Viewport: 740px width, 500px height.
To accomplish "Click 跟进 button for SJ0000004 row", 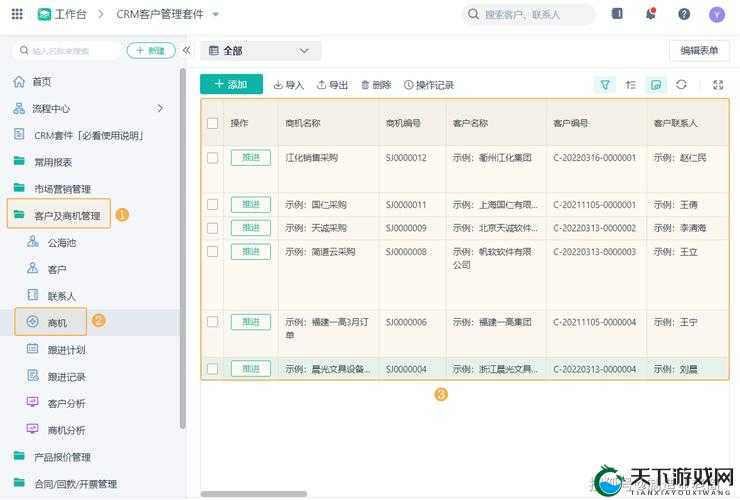I will point(251,369).
